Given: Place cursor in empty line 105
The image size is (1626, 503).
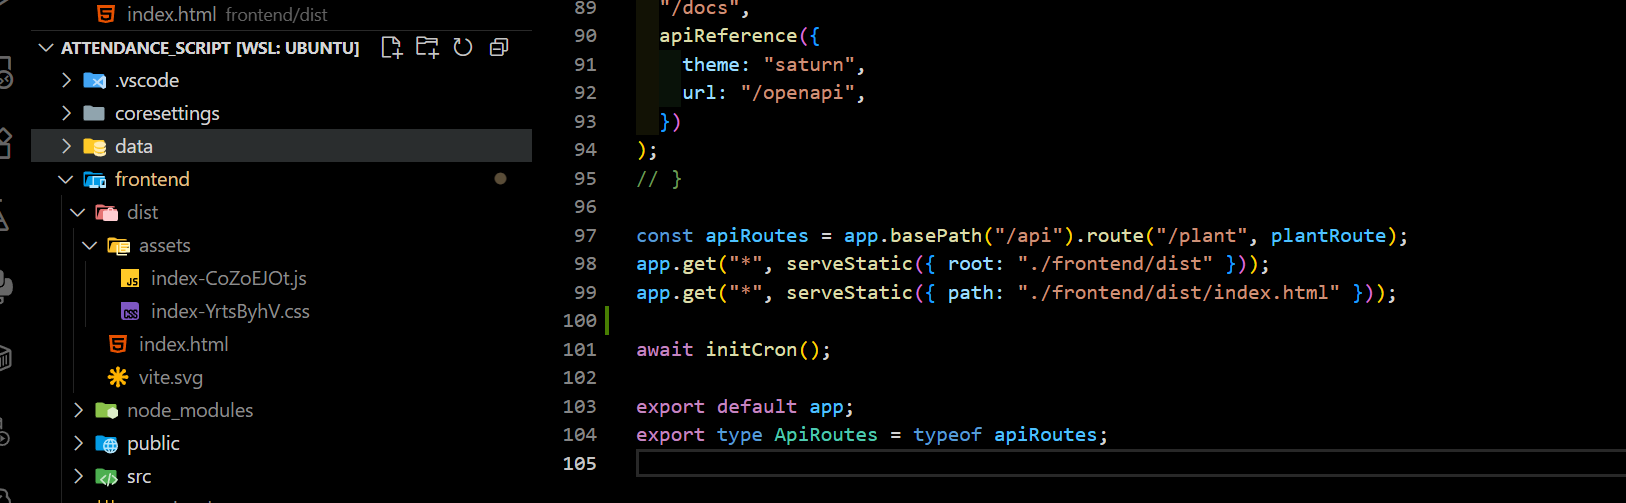Looking at the screenshot, I should (x=1130, y=463).
